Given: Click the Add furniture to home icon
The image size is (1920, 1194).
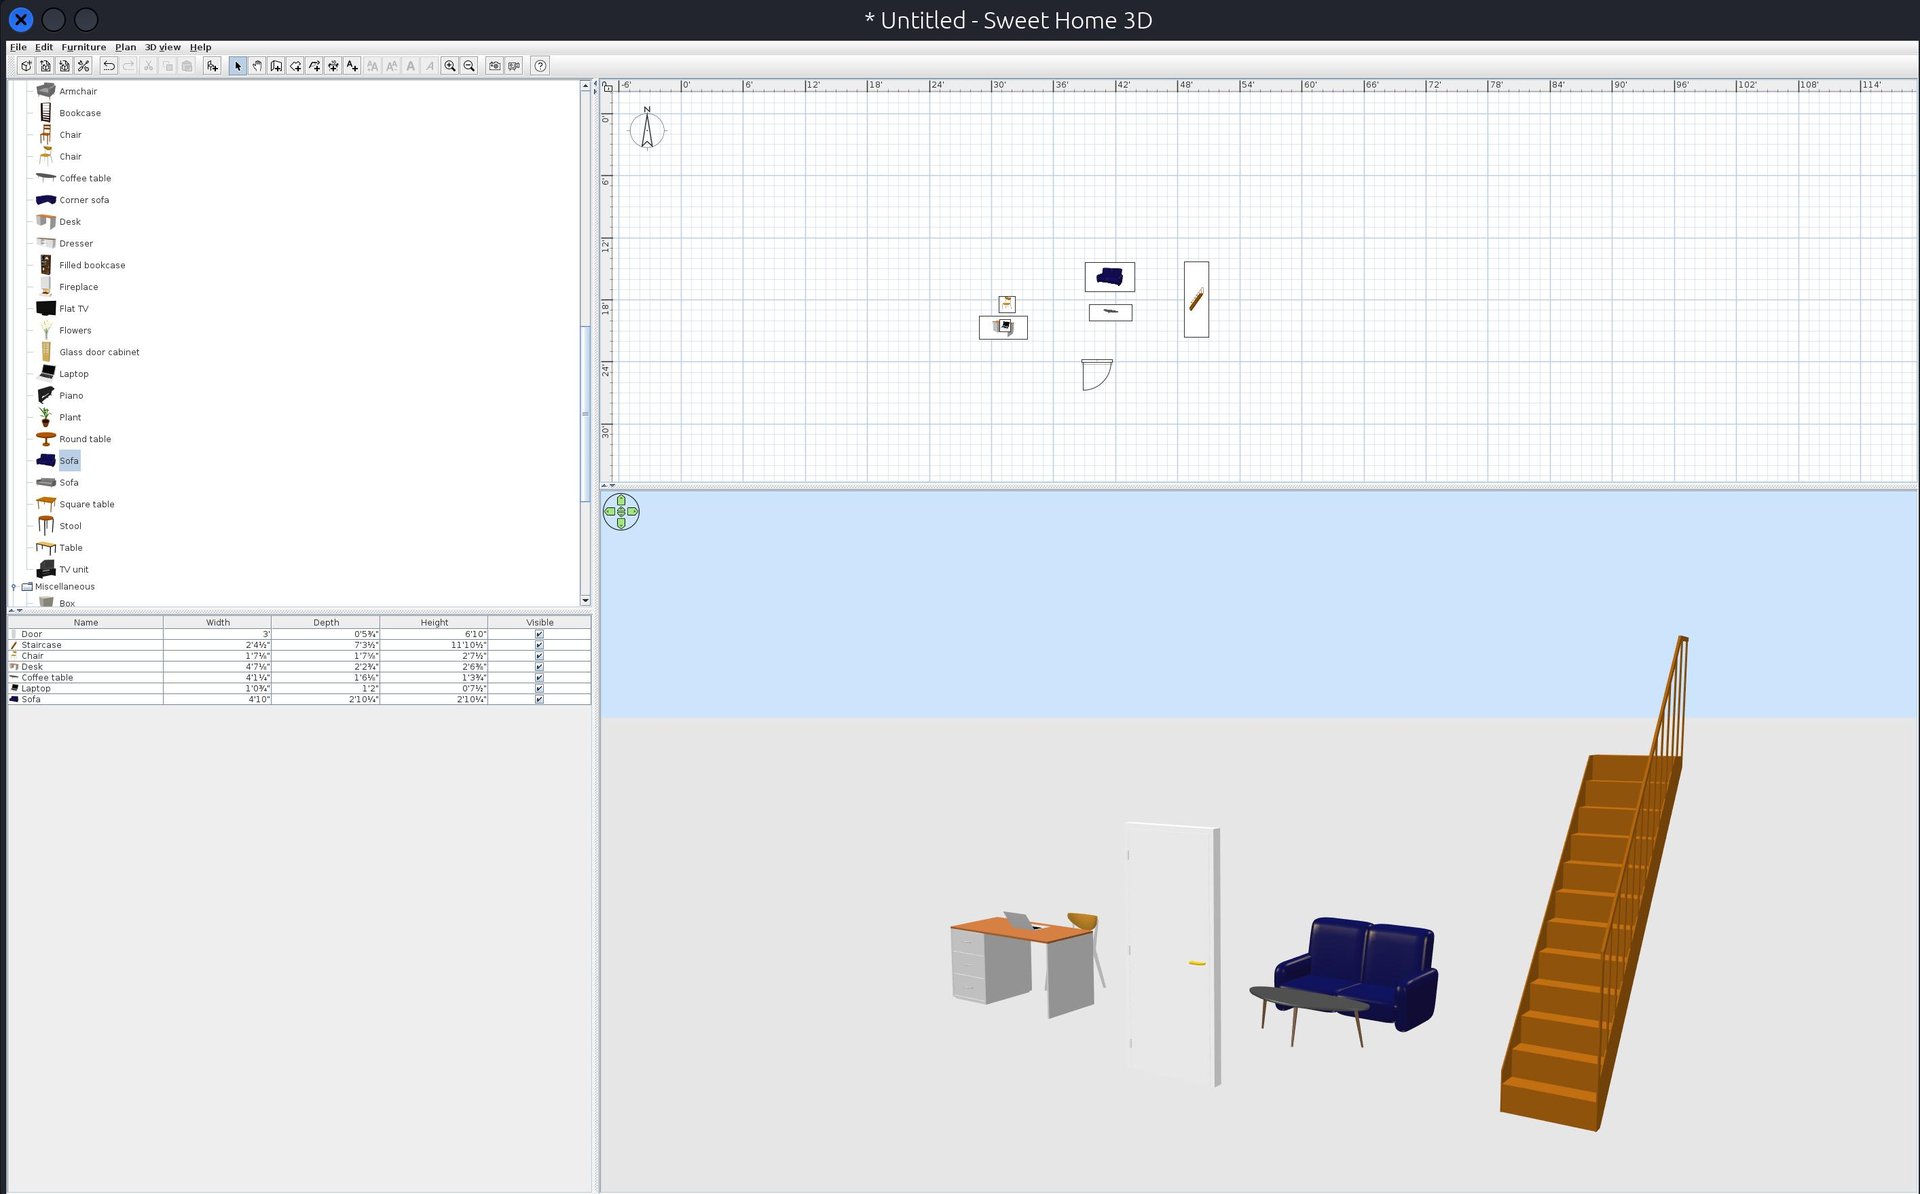Looking at the screenshot, I should pos(212,66).
